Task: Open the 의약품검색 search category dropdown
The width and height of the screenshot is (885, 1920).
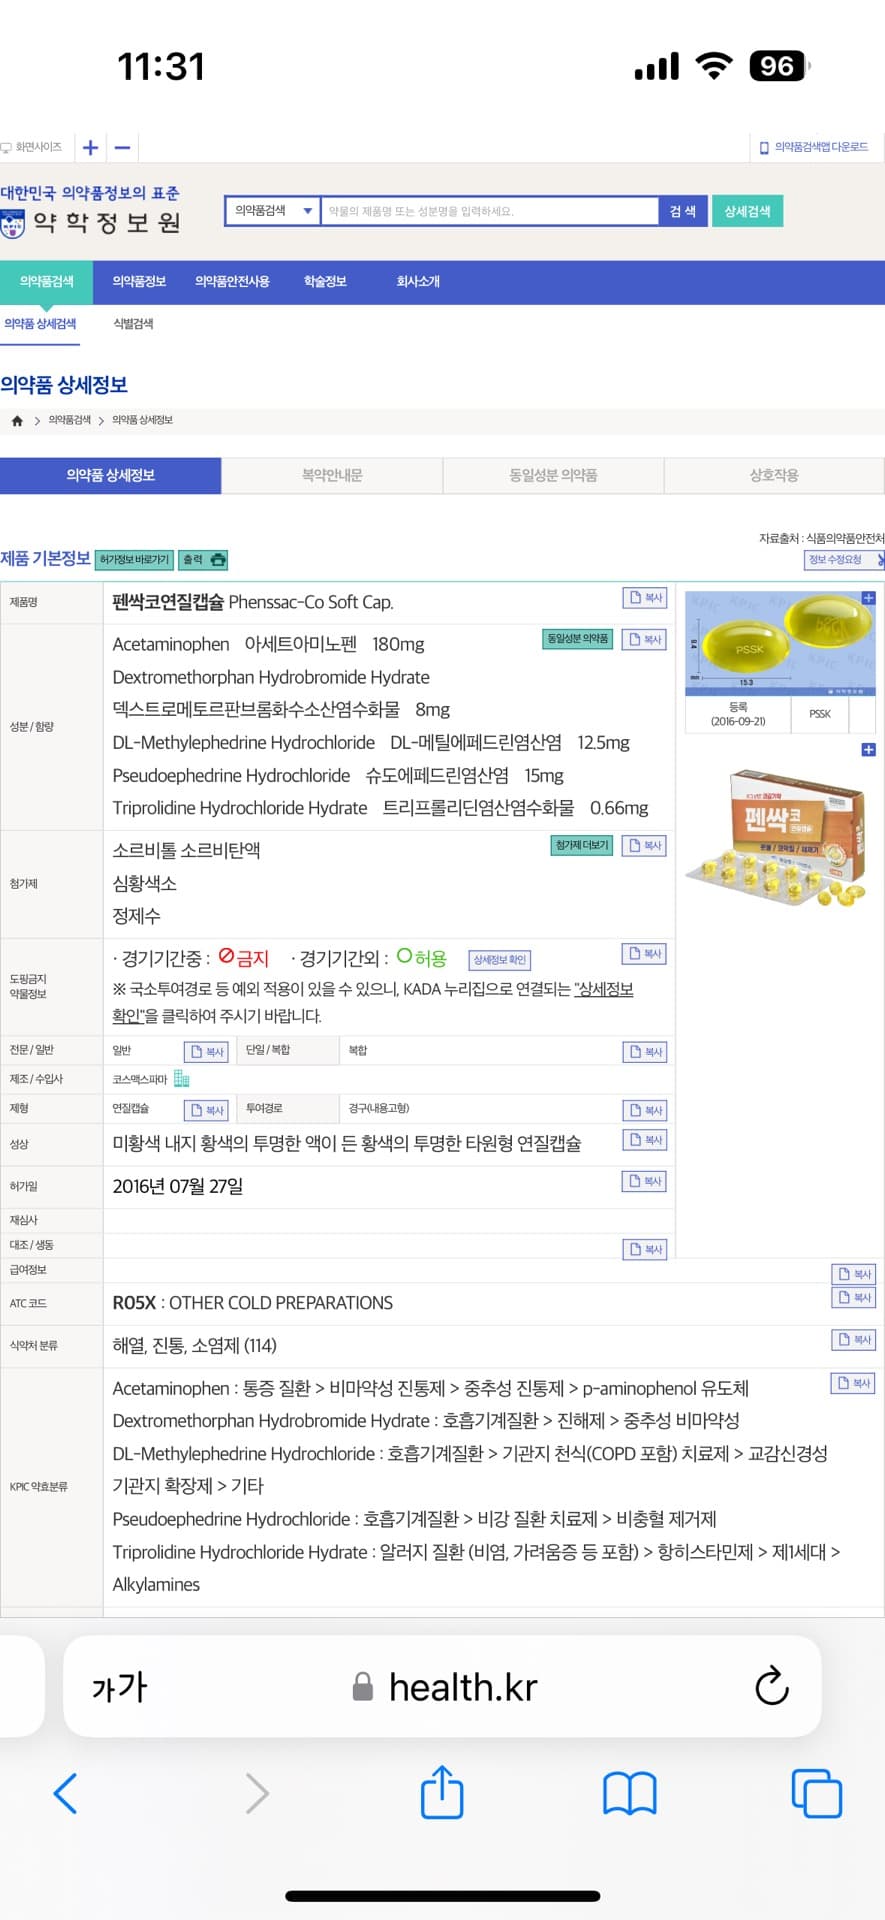Action: click(x=272, y=211)
